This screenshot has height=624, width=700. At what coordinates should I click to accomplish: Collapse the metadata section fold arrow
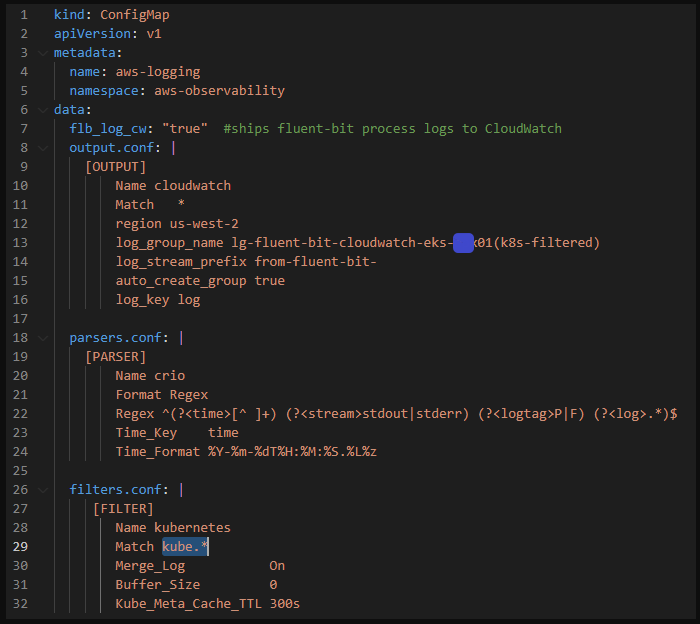pyautogui.click(x=42, y=52)
